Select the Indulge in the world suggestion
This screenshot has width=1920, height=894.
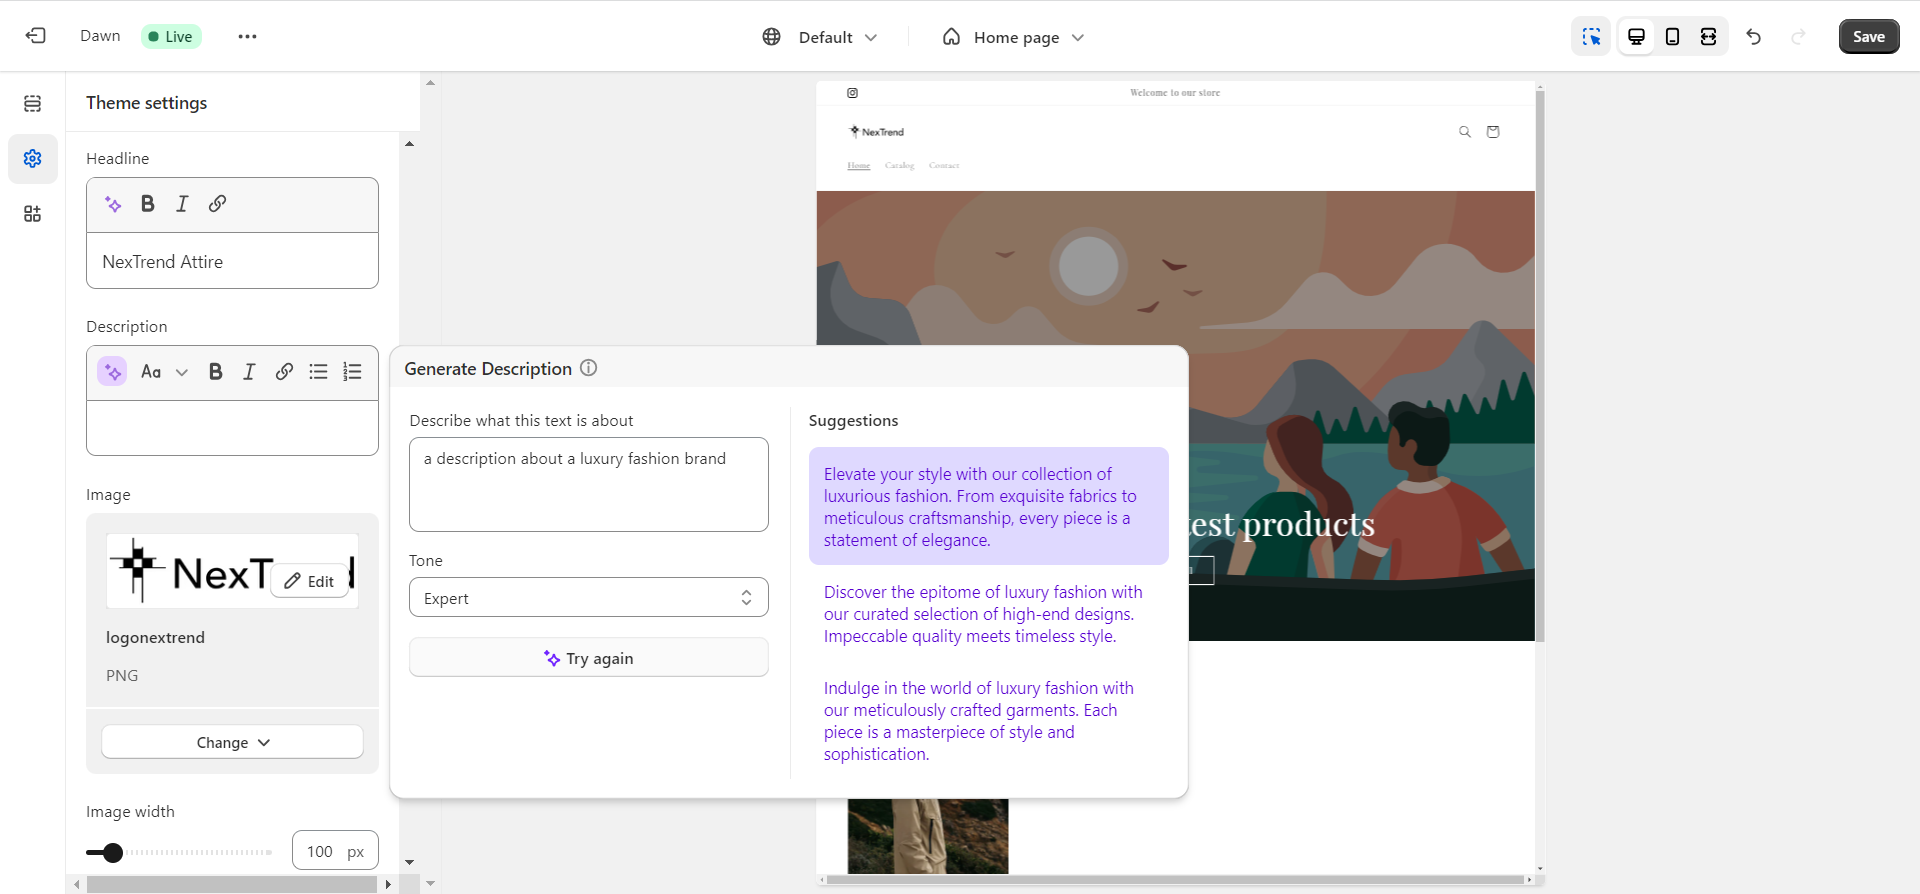(x=988, y=721)
